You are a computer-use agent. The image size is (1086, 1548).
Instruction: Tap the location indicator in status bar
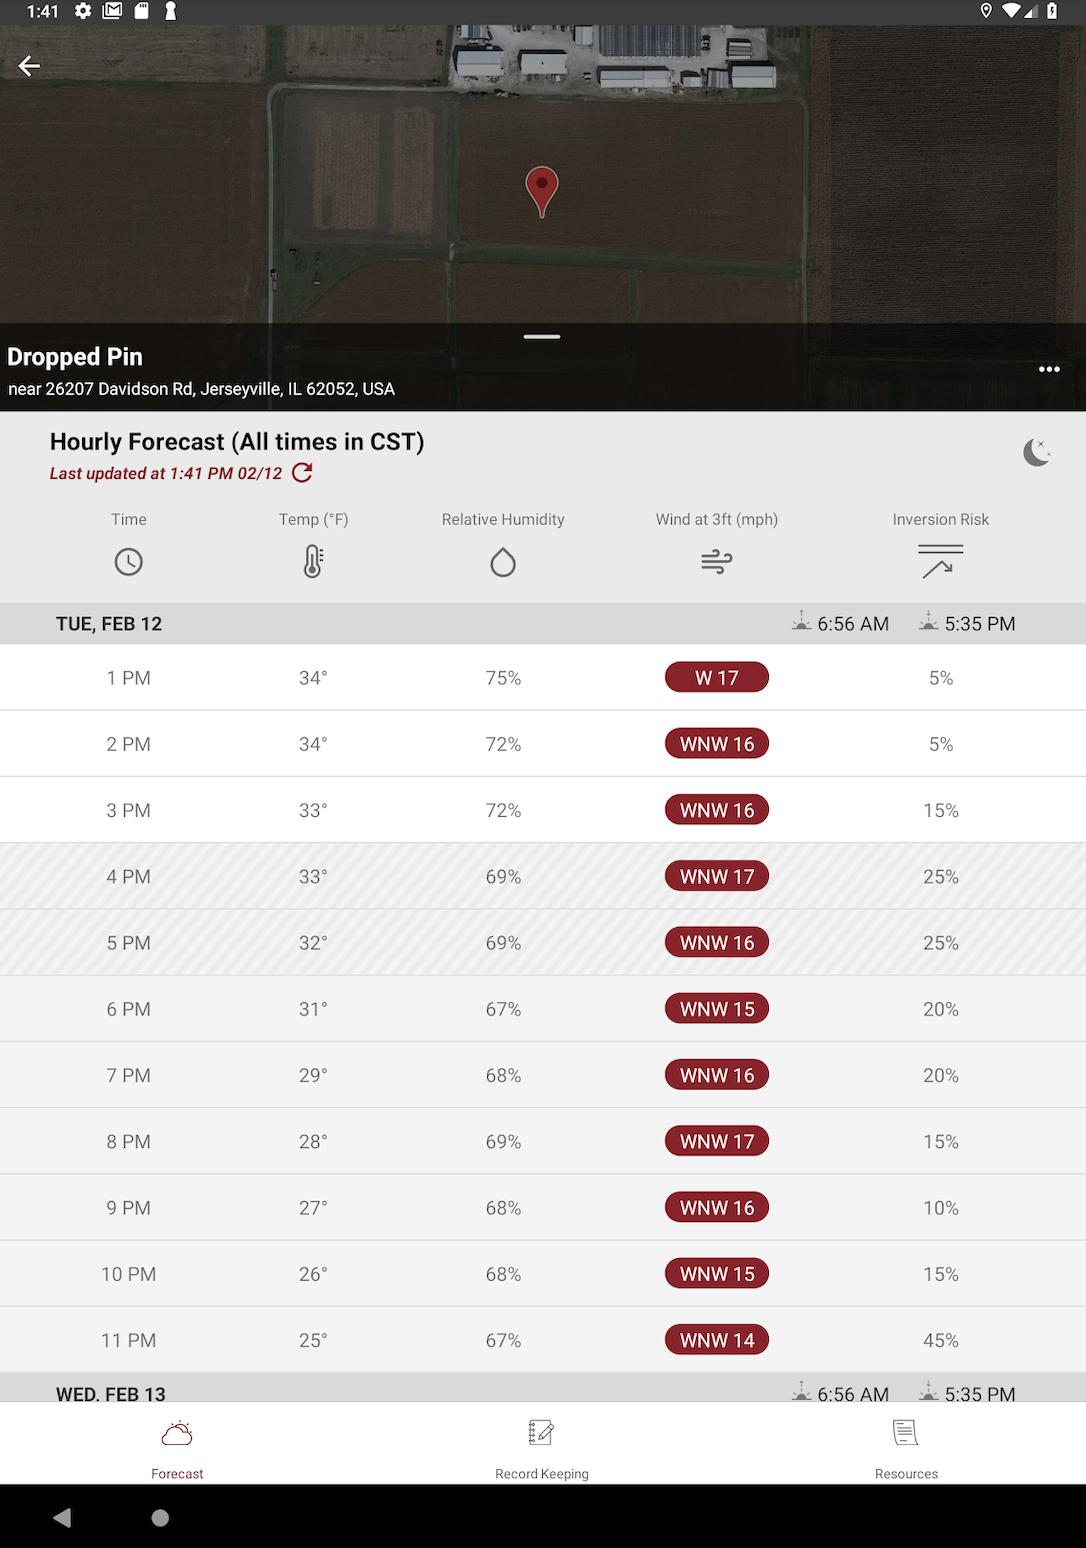click(x=986, y=11)
